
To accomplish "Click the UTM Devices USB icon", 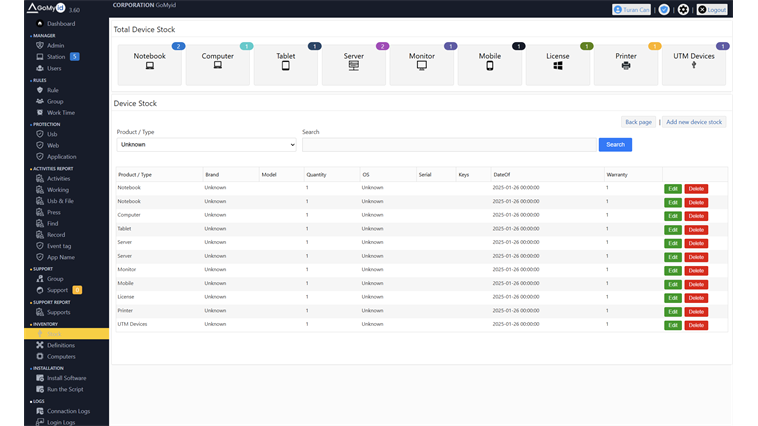I will [x=694, y=66].
